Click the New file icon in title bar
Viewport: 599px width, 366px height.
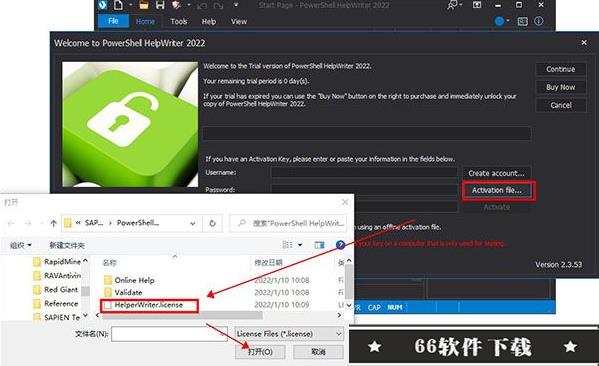[x=119, y=5]
